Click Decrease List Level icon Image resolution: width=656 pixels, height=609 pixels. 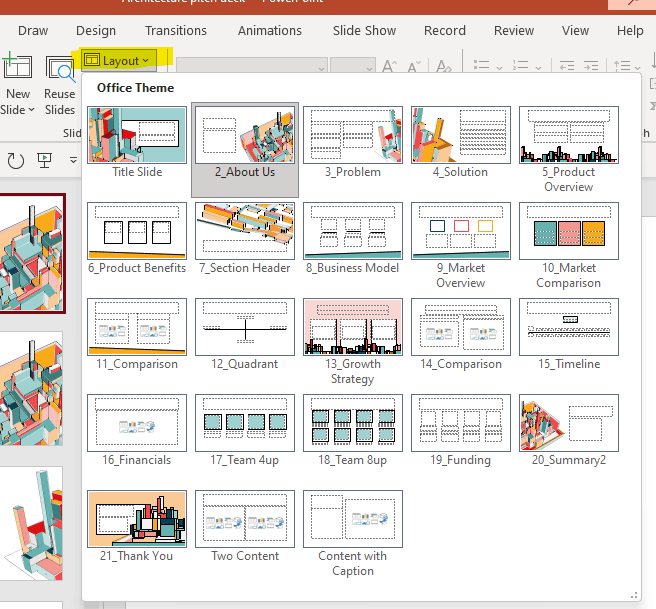[567, 65]
